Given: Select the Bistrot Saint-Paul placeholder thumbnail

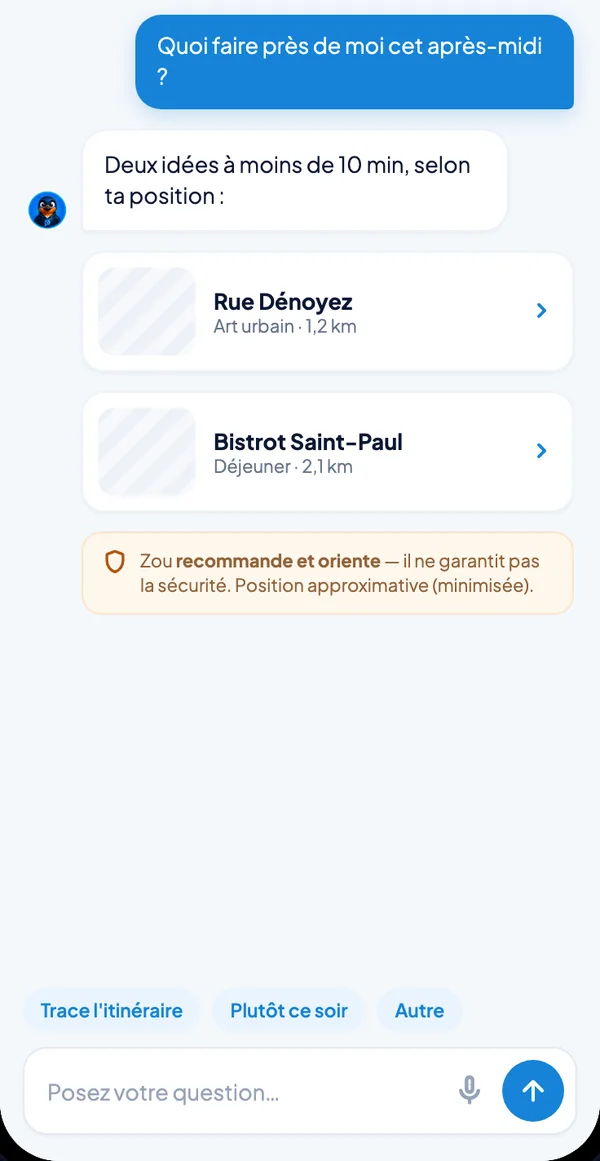Looking at the screenshot, I should [x=147, y=452].
